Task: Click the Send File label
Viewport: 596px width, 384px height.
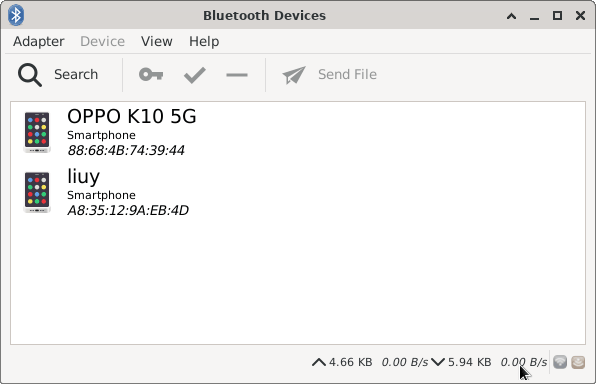Action: (347, 75)
